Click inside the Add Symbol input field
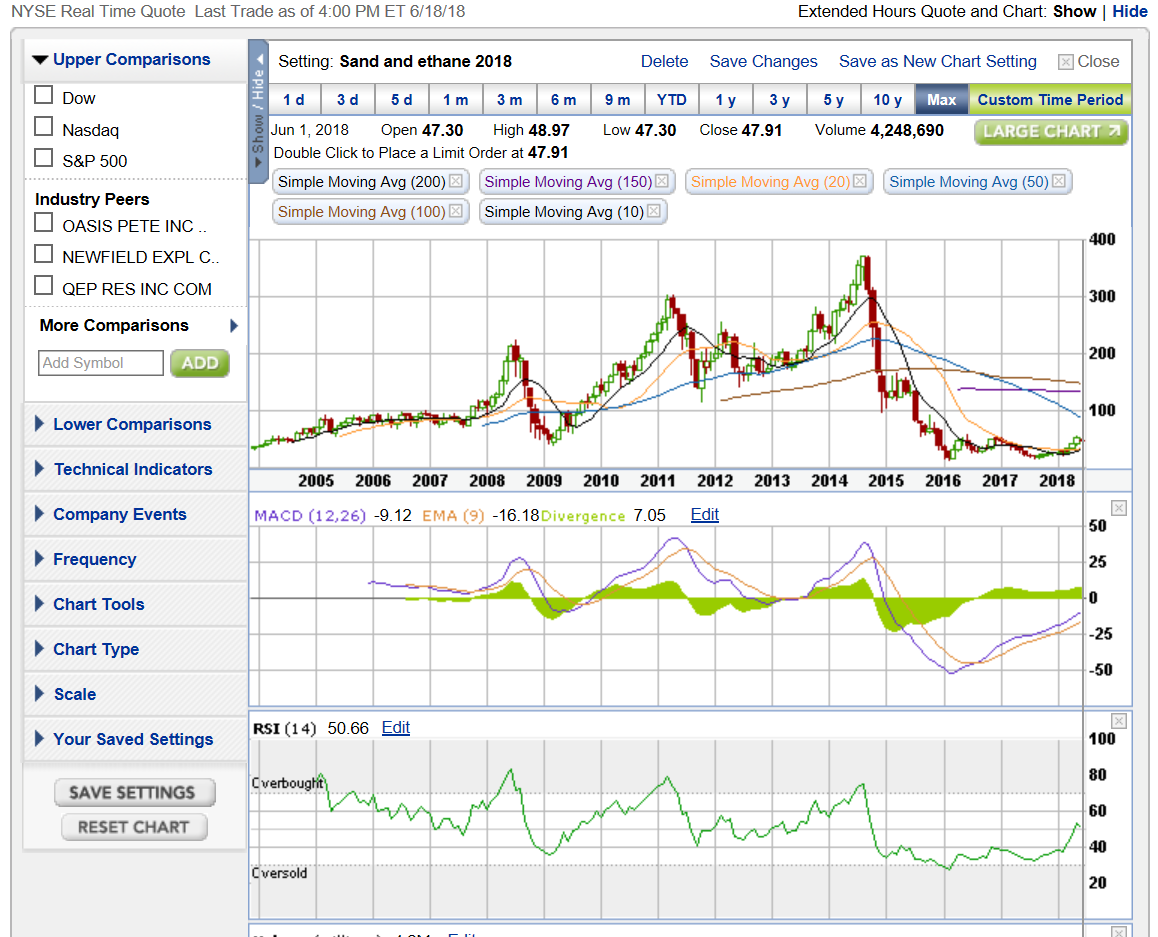 point(100,362)
